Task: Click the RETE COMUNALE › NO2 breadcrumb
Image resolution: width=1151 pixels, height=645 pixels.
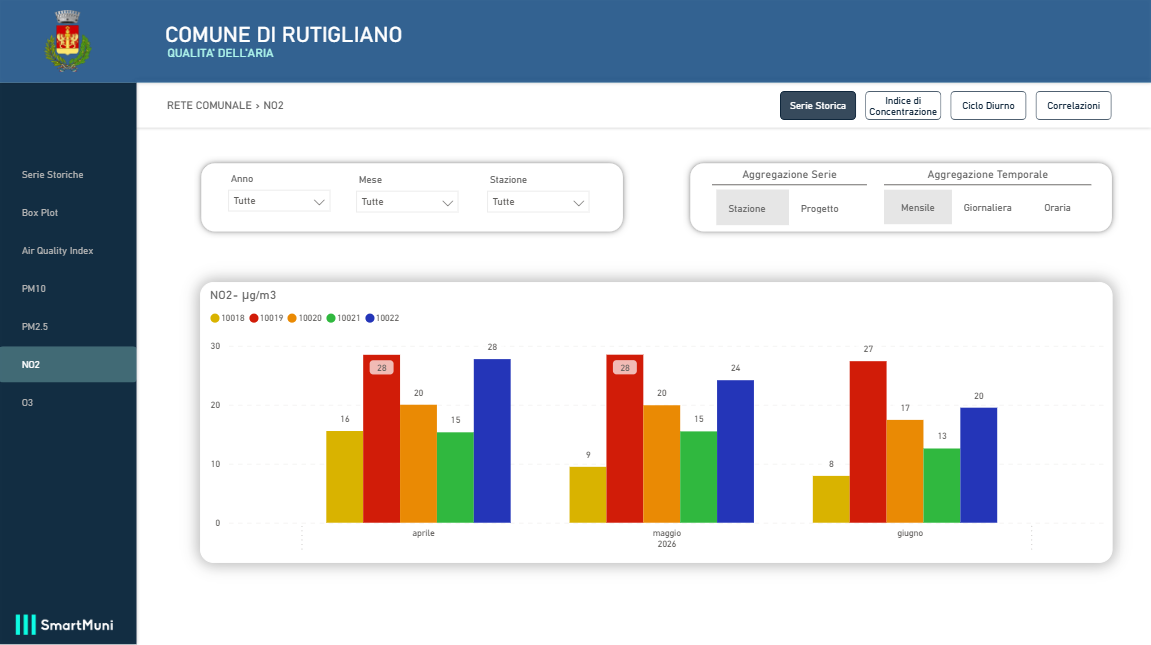Action: [x=225, y=106]
